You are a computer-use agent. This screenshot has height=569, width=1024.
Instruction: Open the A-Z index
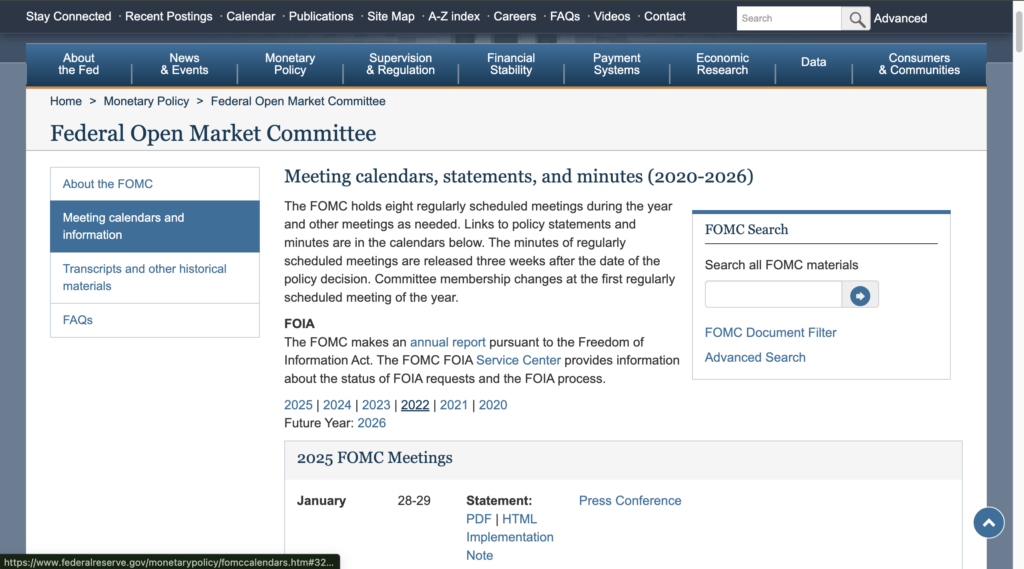(x=454, y=16)
